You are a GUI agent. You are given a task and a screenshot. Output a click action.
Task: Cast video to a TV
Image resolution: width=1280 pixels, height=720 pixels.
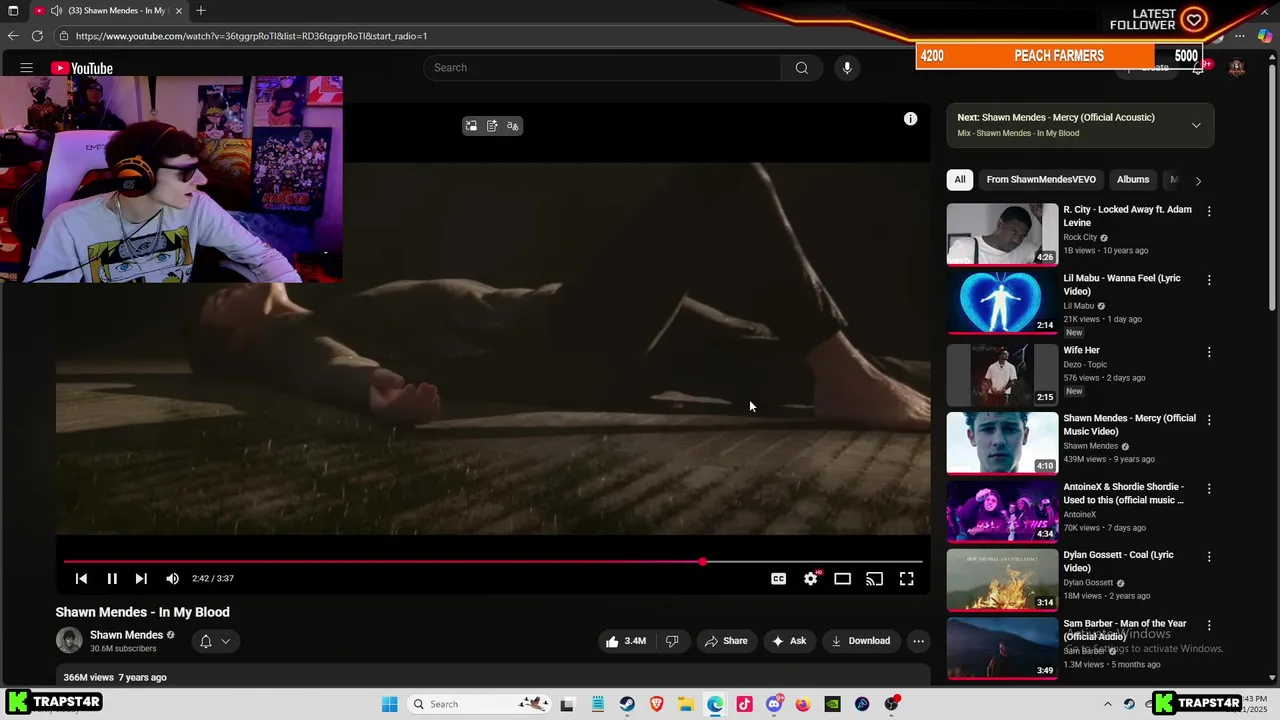point(875,579)
